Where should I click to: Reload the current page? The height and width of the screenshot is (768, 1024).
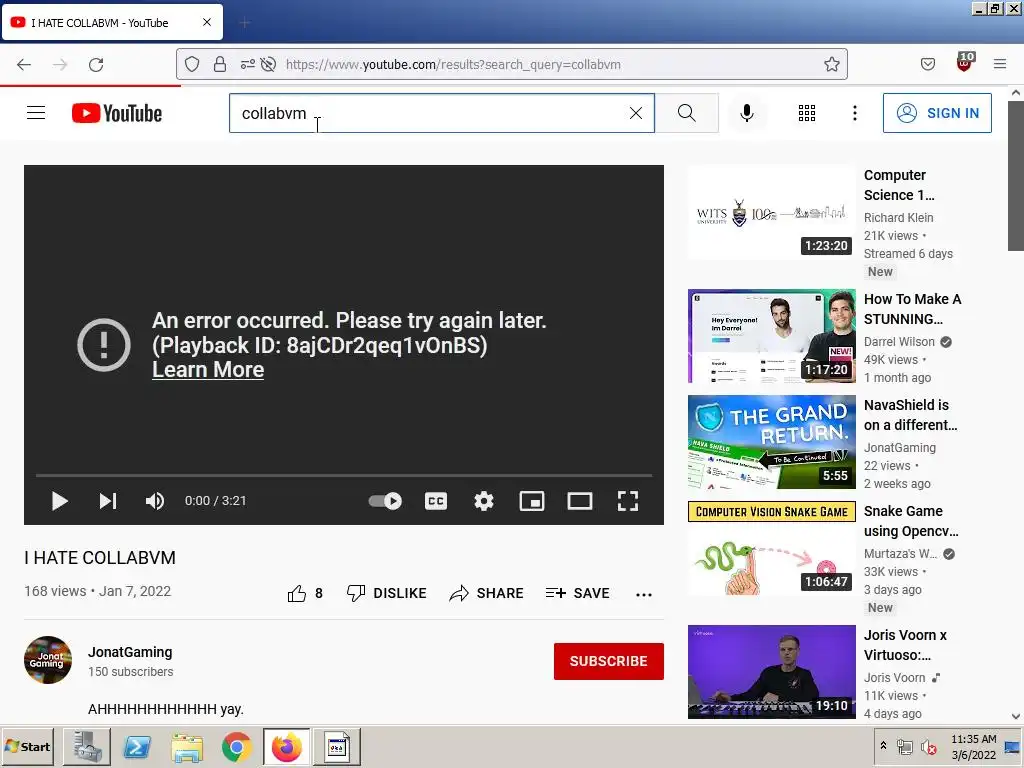96,64
